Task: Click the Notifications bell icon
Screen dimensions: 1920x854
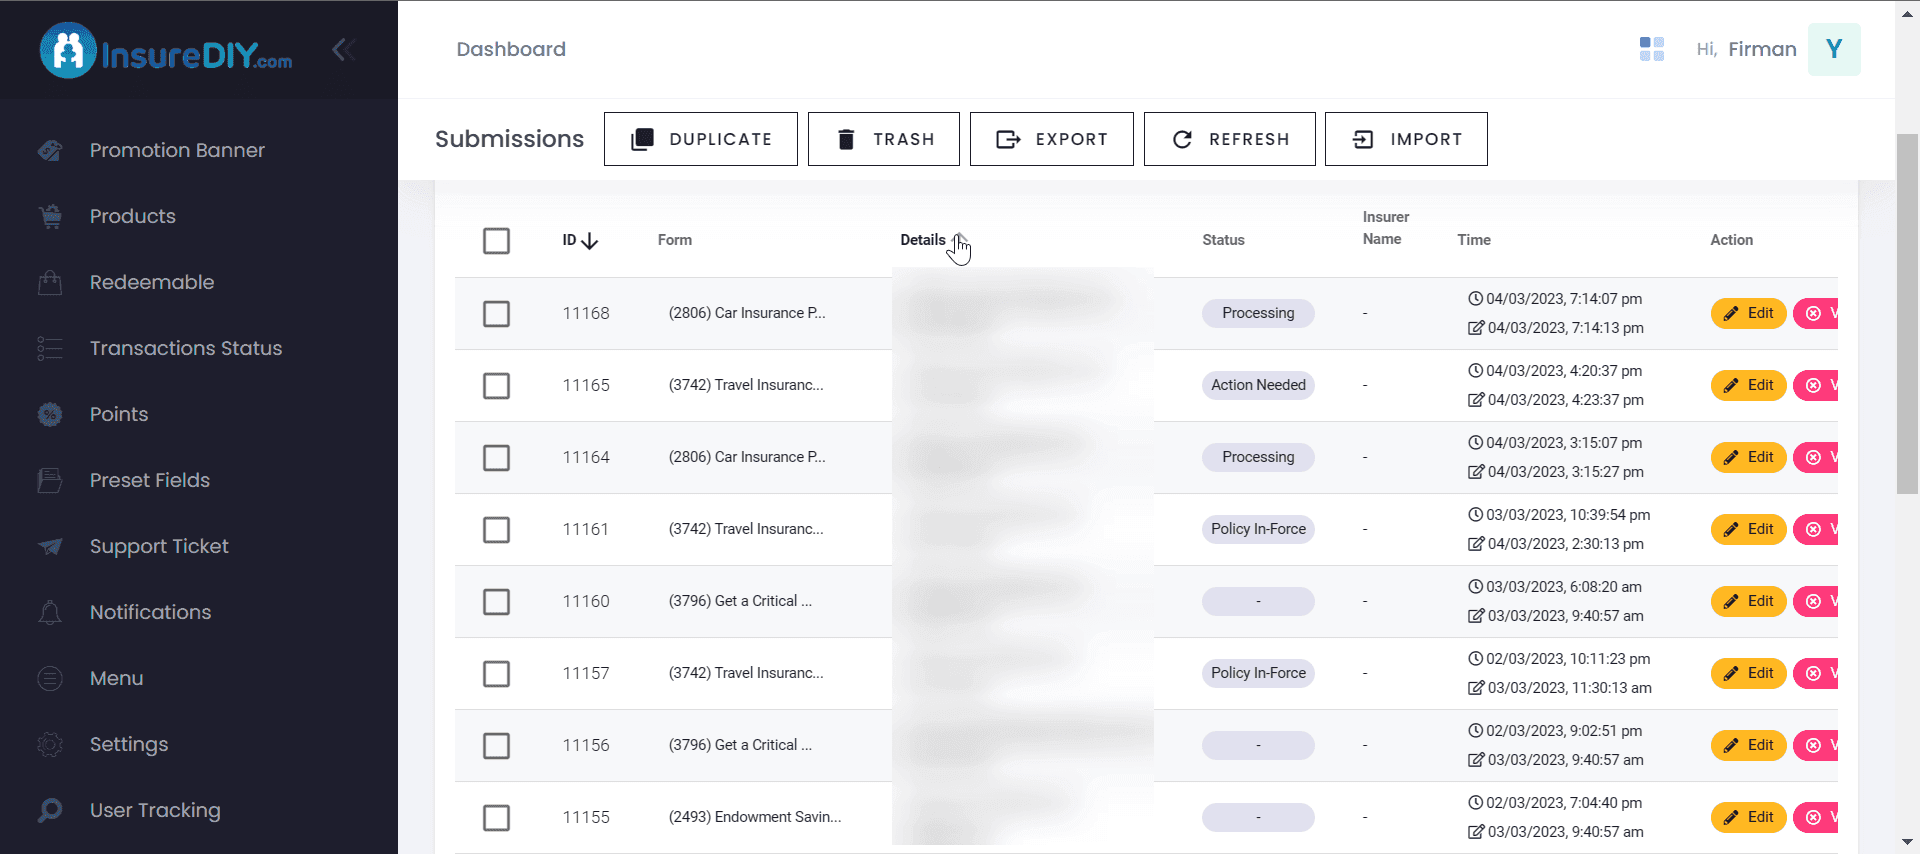Action: 50,612
